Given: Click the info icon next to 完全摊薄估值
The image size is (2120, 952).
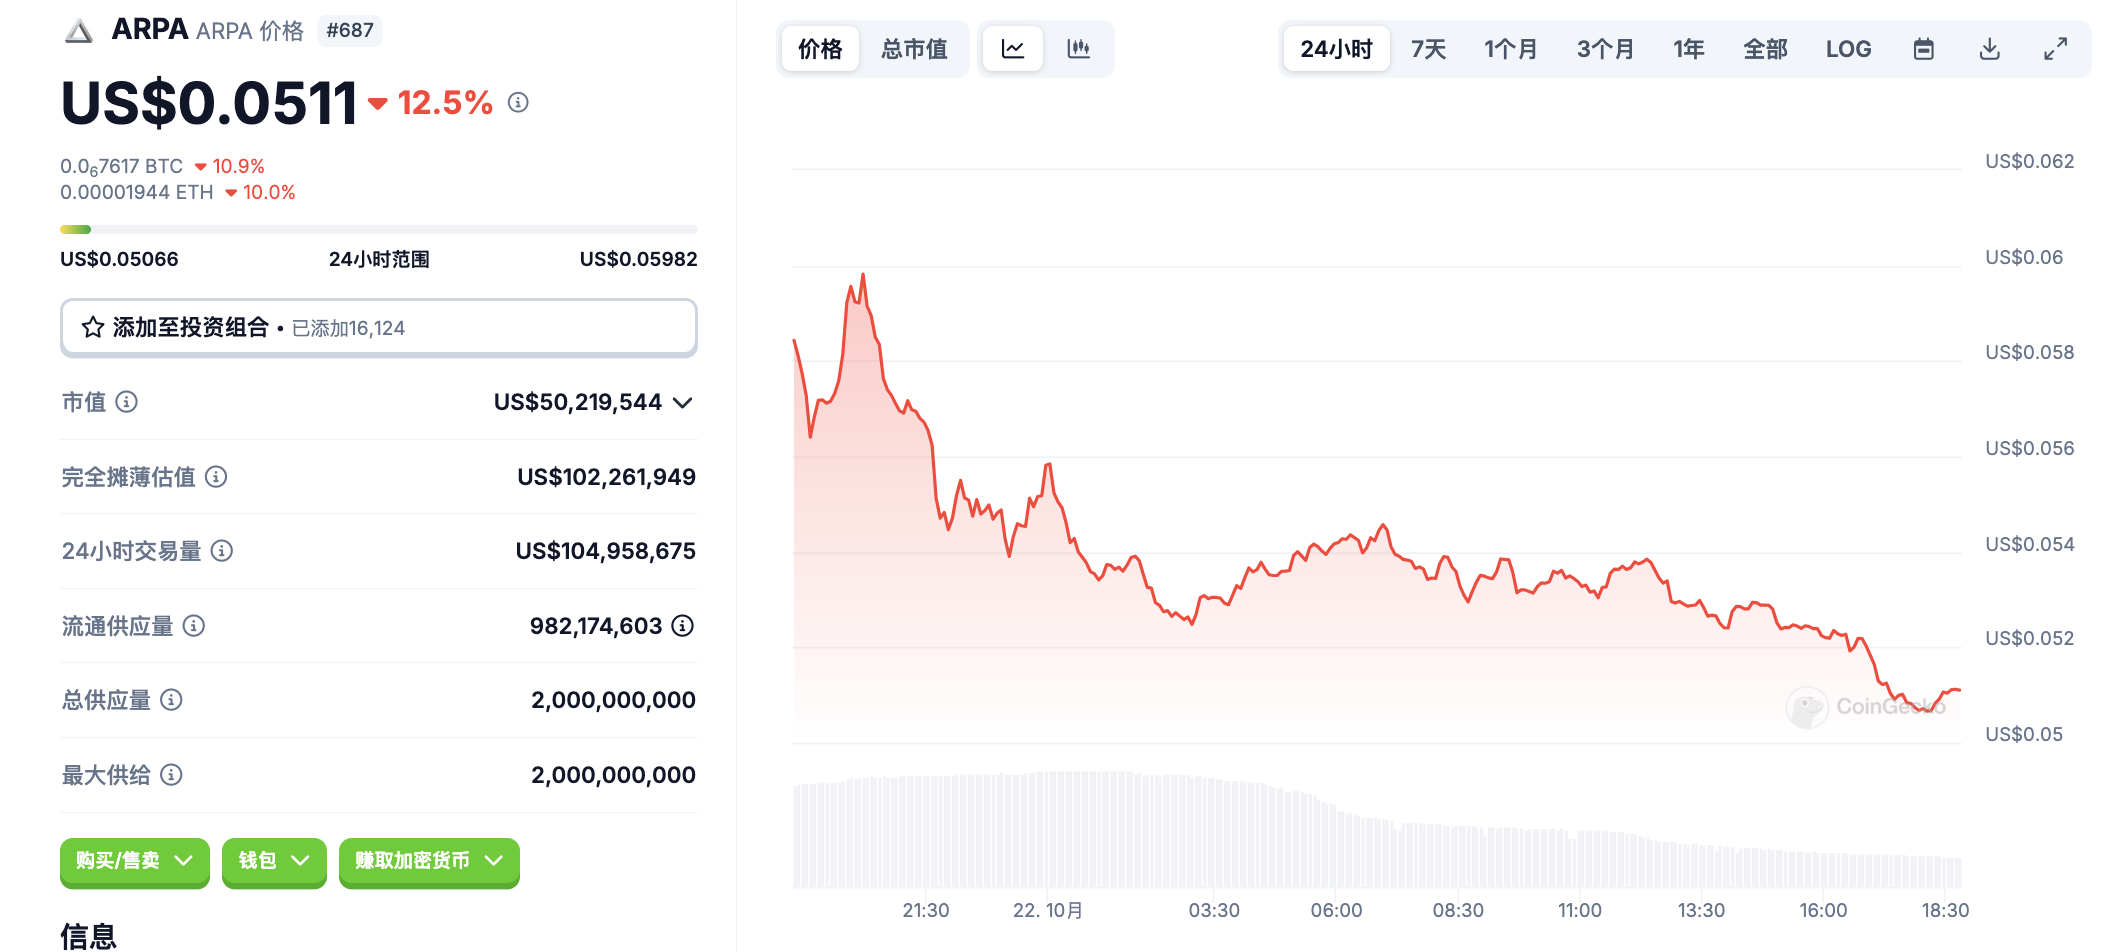Looking at the screenshot, I should click(x=216, y=477).
